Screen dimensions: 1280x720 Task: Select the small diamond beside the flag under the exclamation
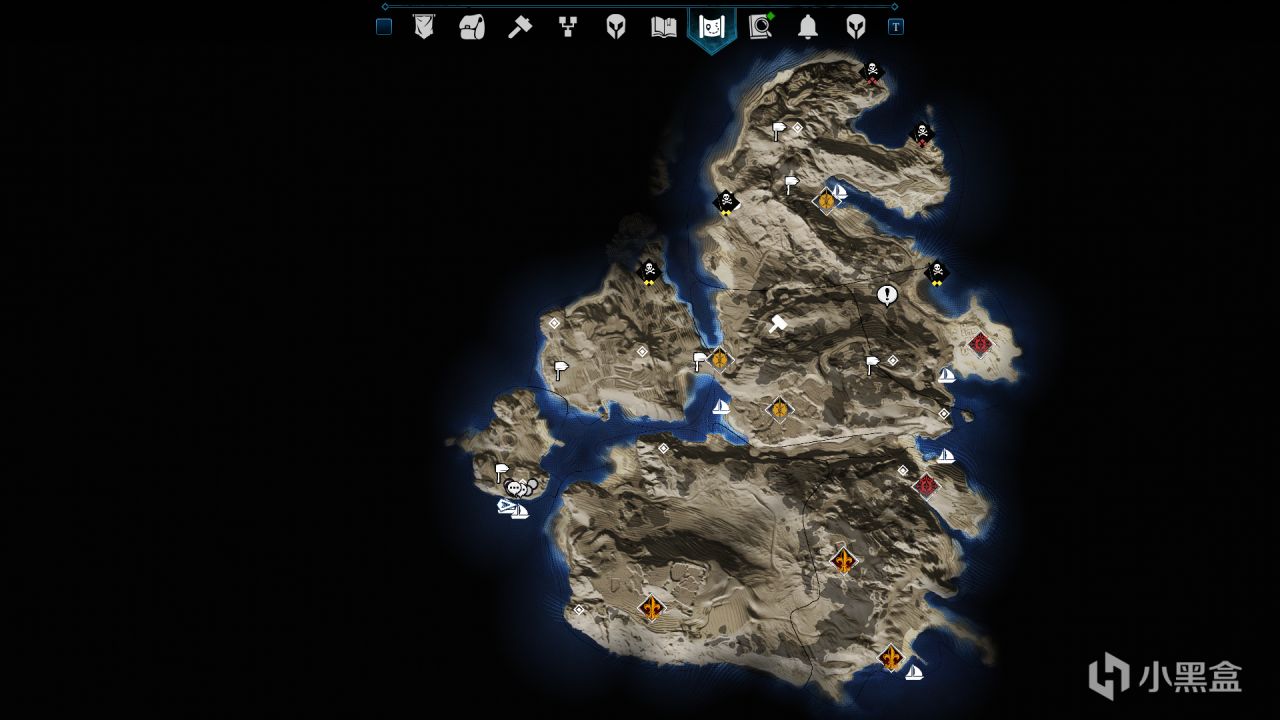pos(893,360)
